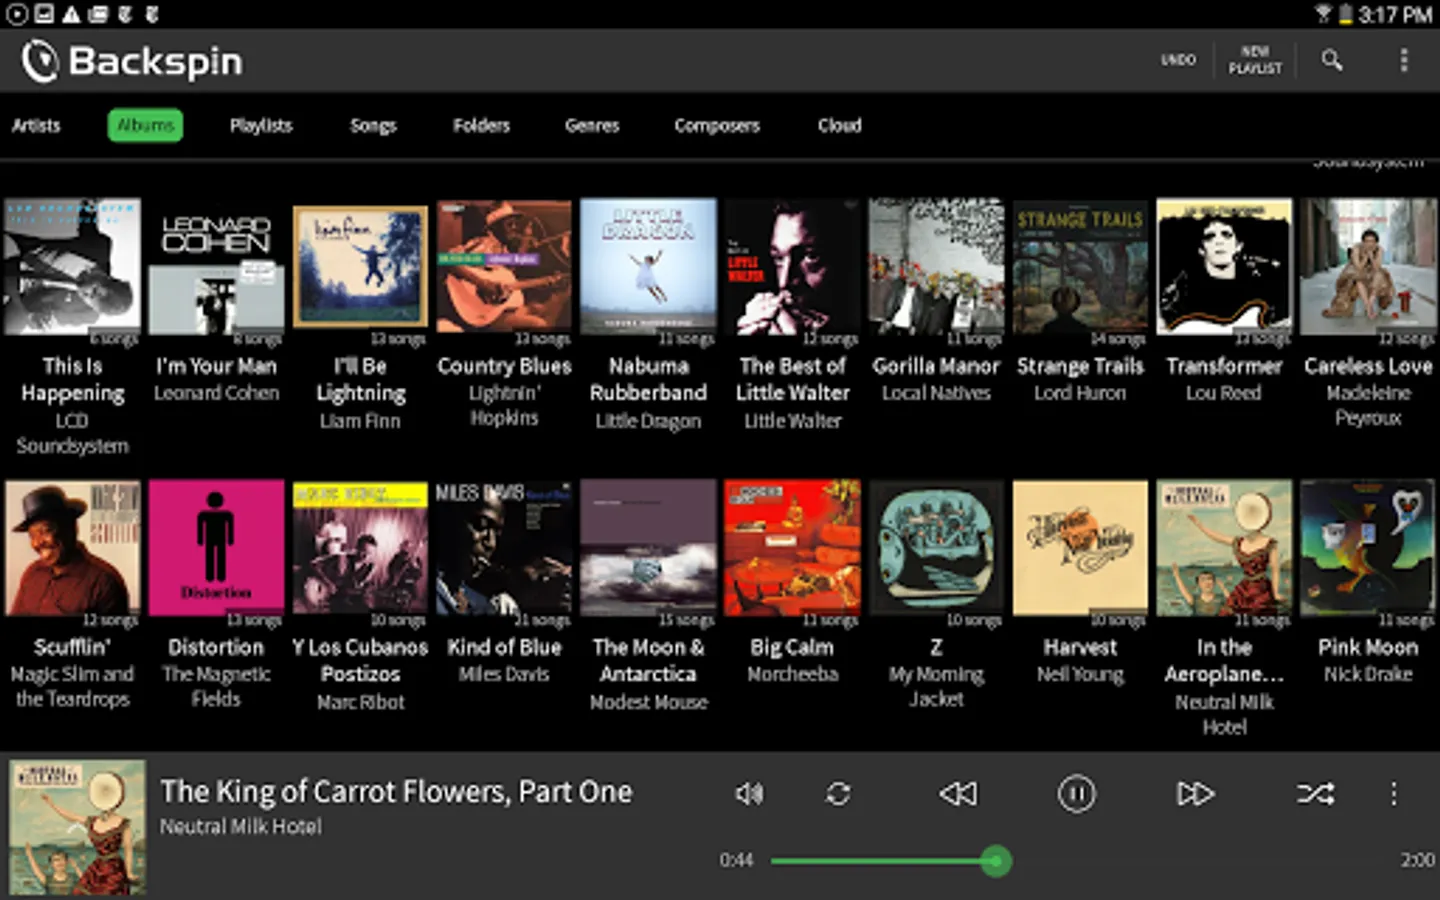1440x900 pixels.
Task: Select Gorilla Manor album cover
Action: (936, 266)
